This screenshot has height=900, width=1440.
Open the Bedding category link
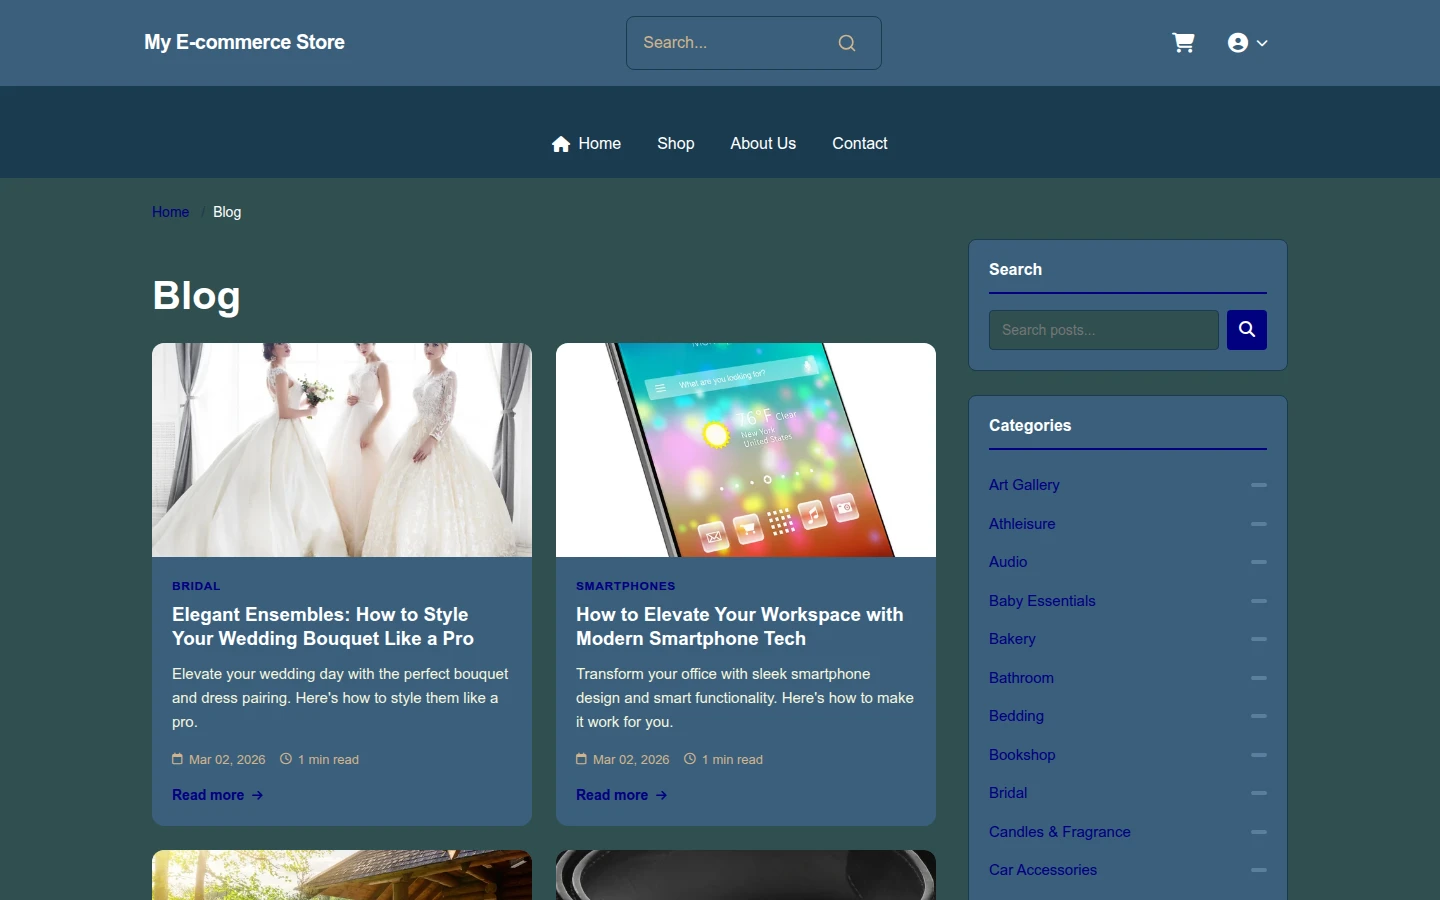click(1016, 716)
